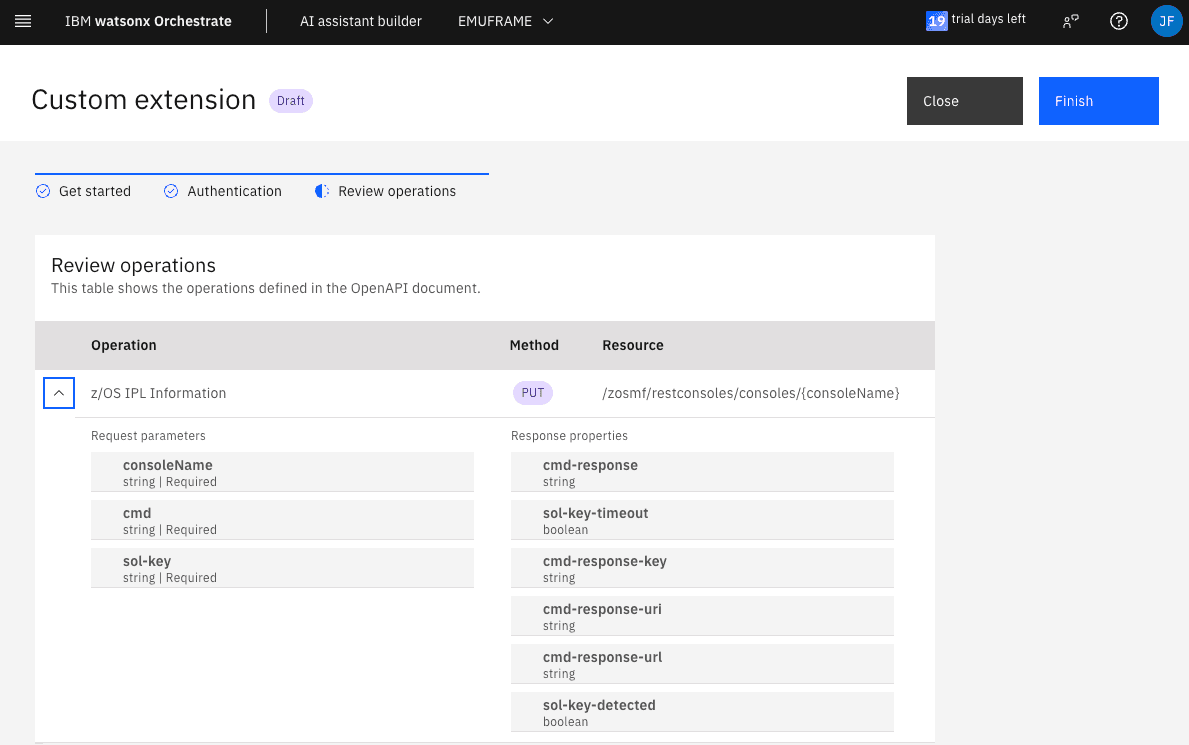Go to the Get started step
Viewport: 1189px width, 745px height.
click(94, 191)
